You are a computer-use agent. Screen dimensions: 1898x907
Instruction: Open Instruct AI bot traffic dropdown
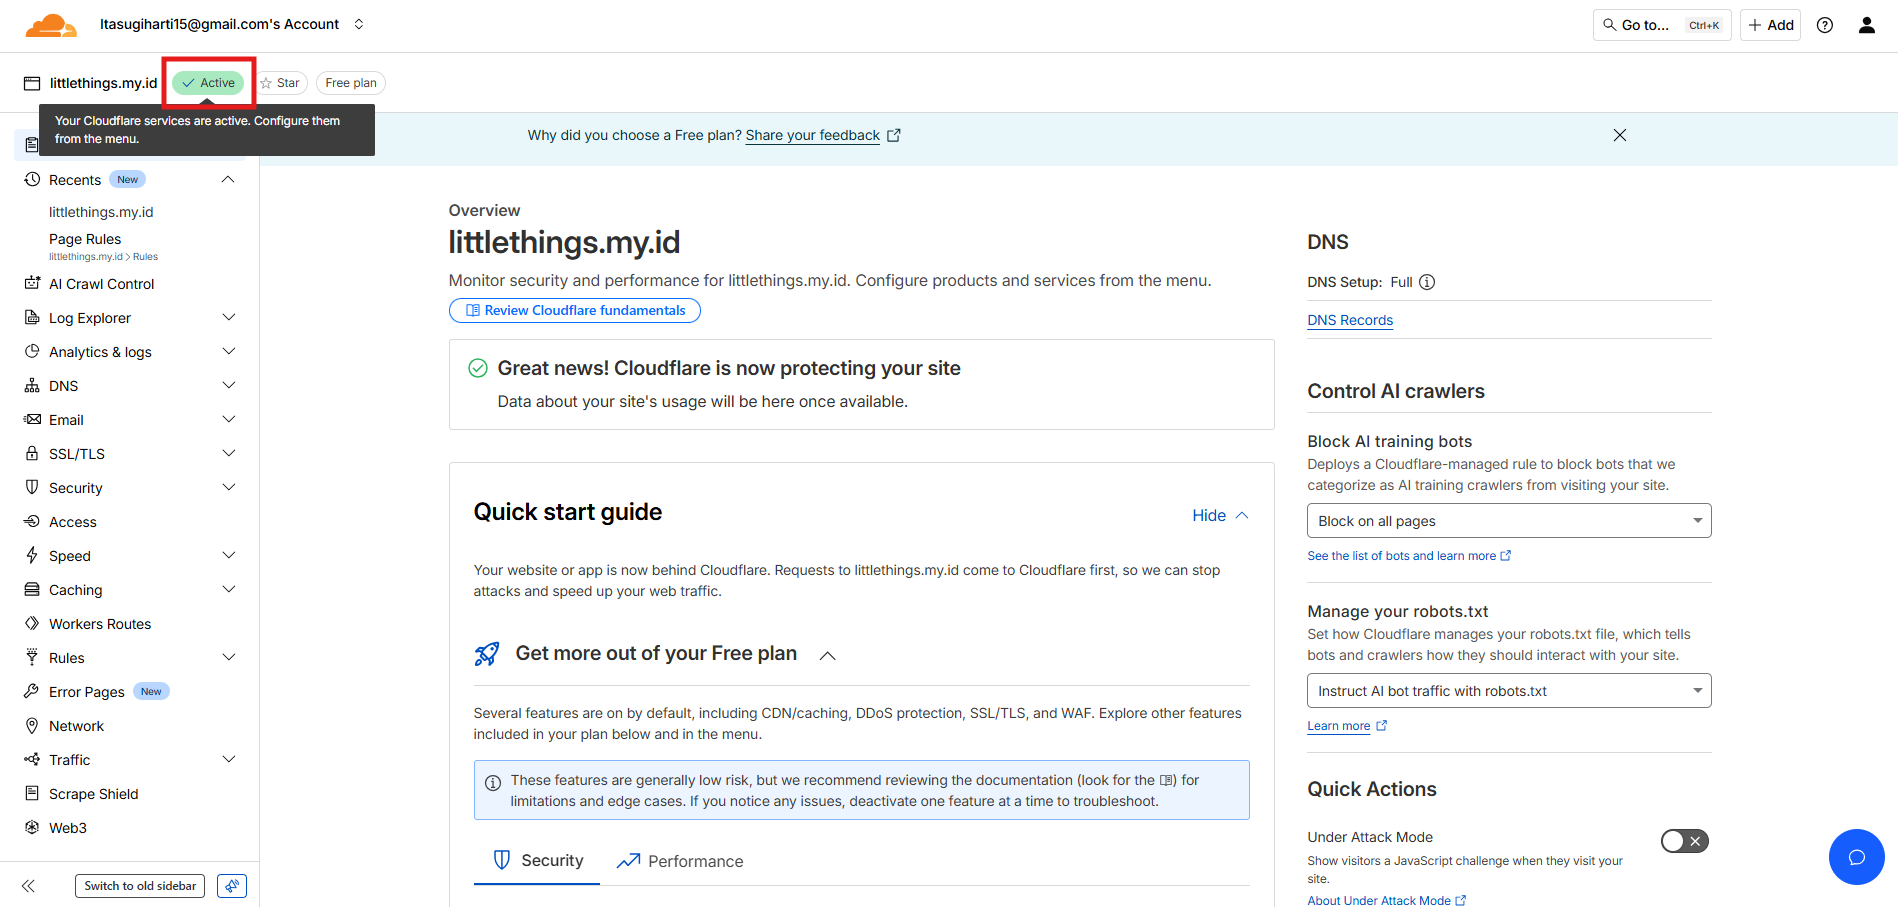point(1509,691)
